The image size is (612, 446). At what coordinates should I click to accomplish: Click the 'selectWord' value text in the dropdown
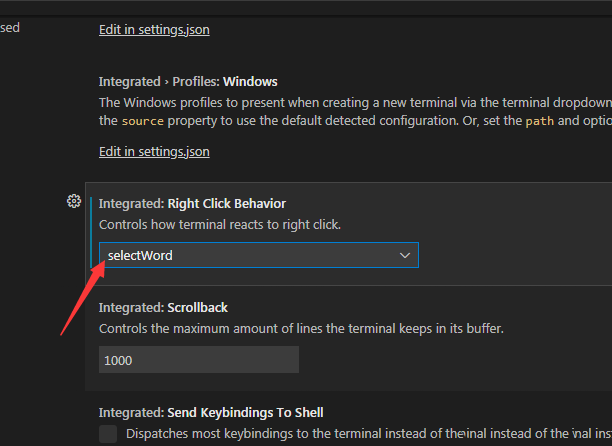(140, 256)
